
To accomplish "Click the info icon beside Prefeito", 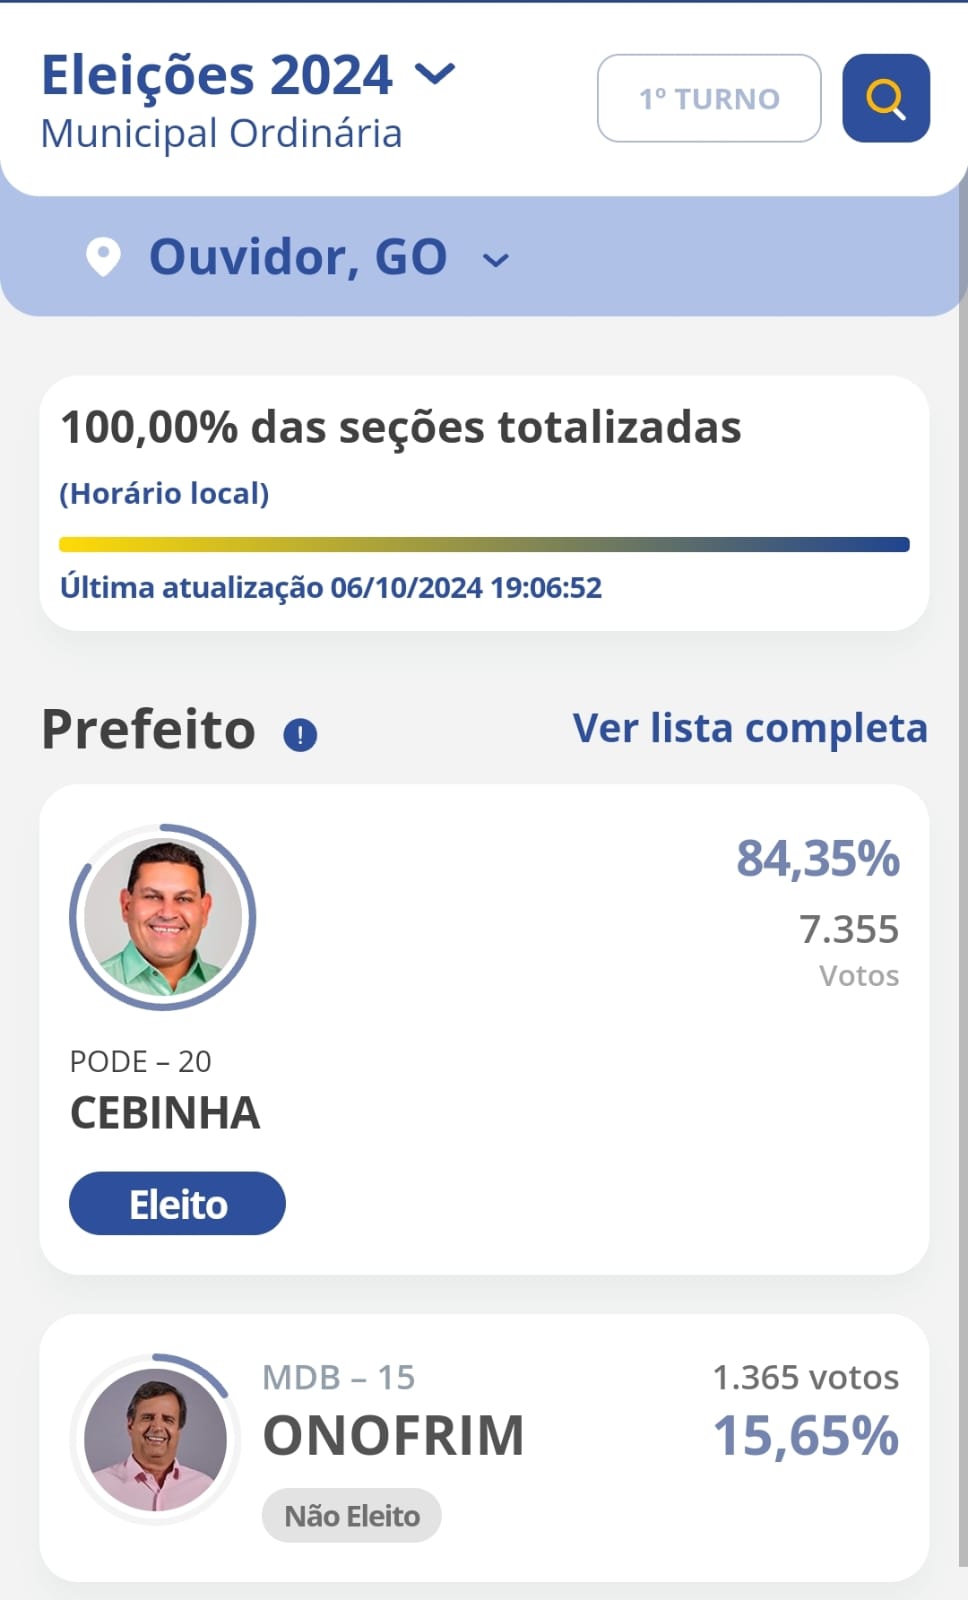I will click(300, 735).
